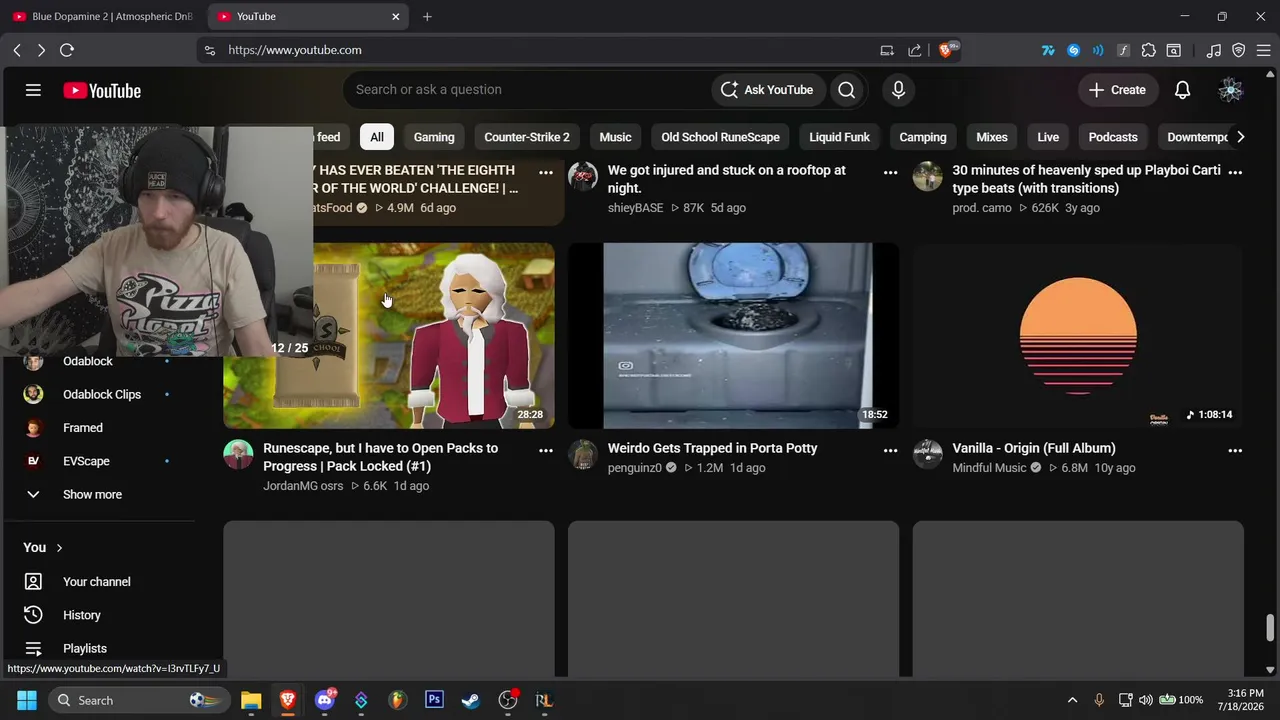Click the share page icon in address bar
Viewport: 1280px width, 720px height.
pyautogui.click(x=914, y=50)
